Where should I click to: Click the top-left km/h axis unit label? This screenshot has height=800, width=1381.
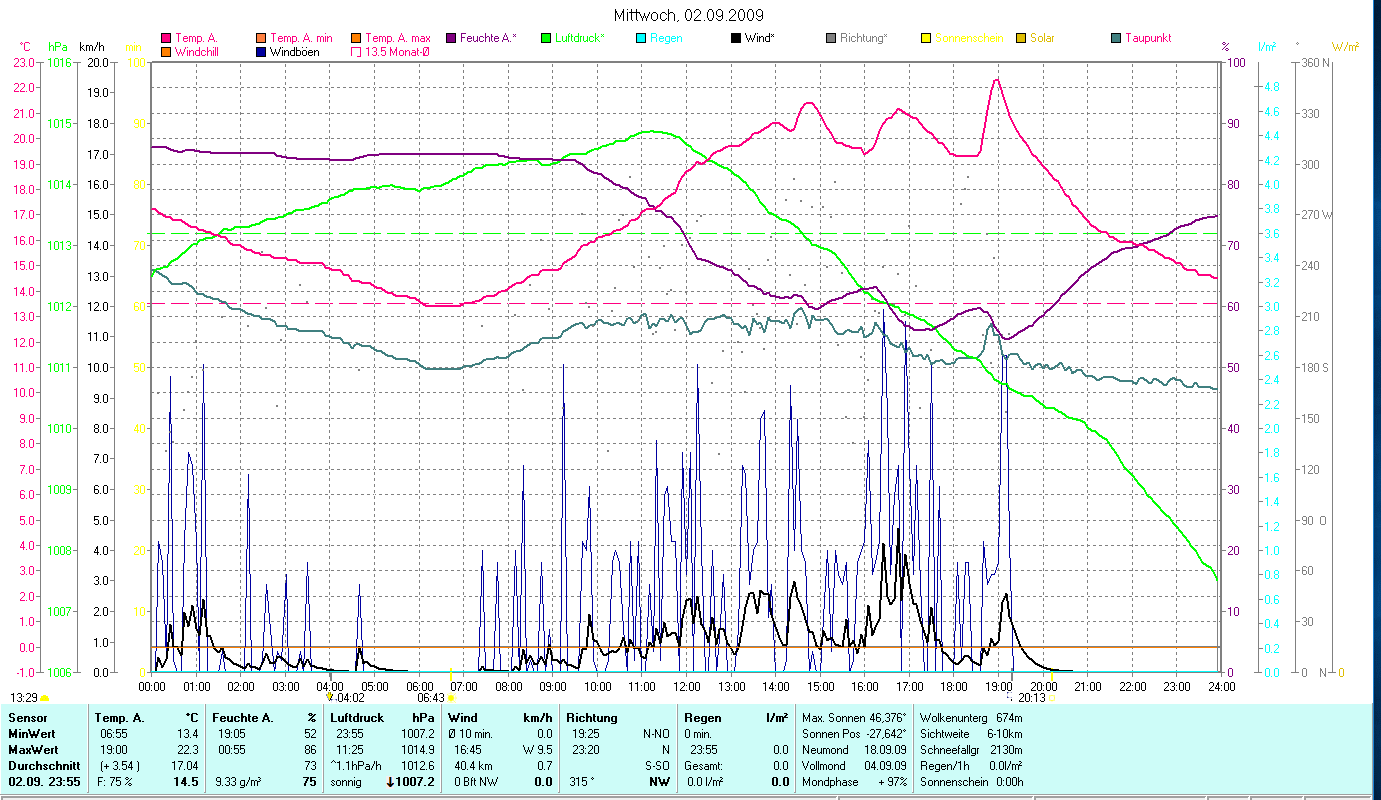click(91, 47)
